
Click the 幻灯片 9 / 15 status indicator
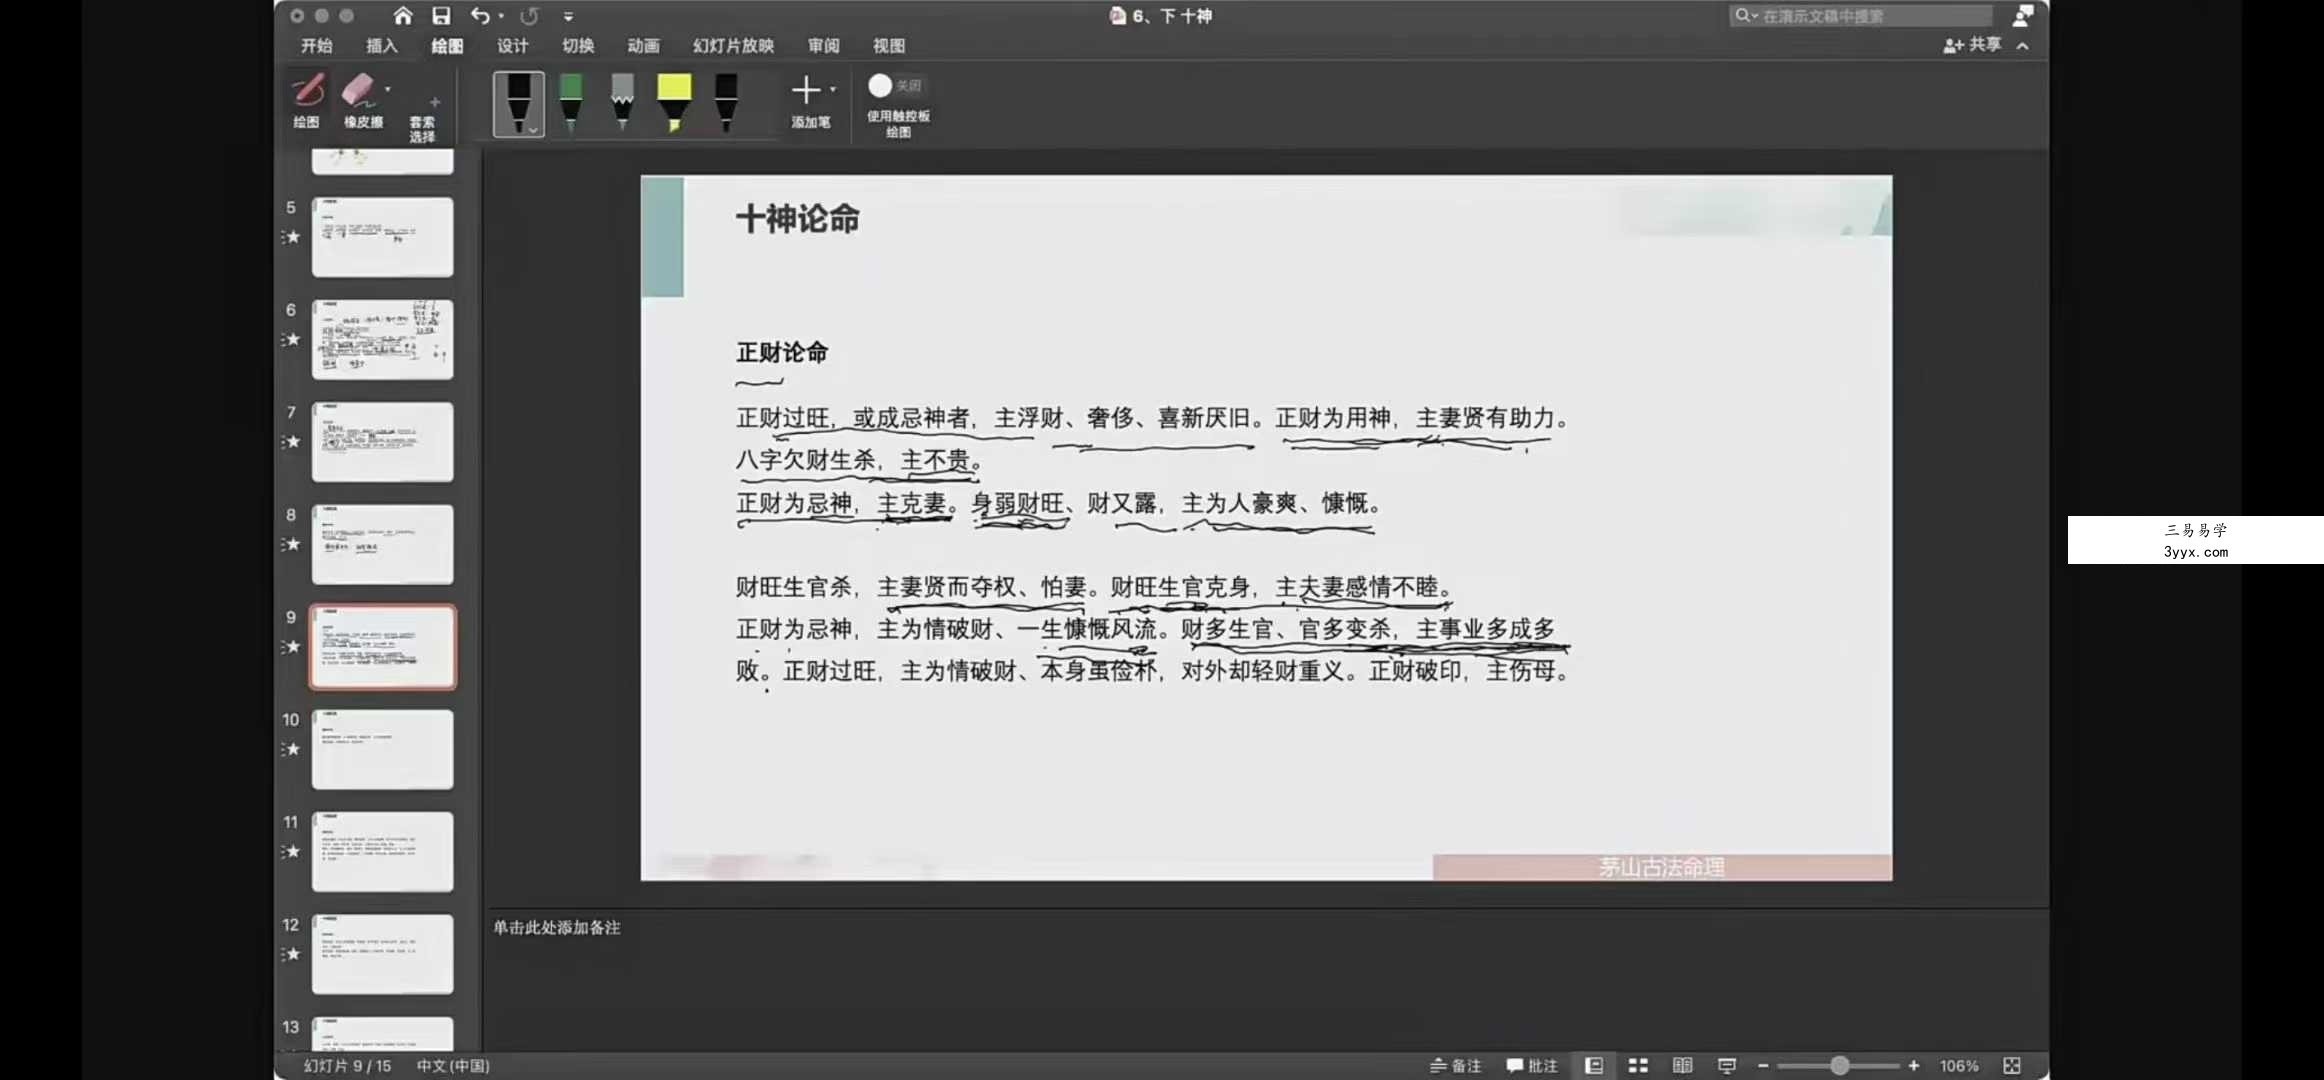click(x=347, y=1066)
